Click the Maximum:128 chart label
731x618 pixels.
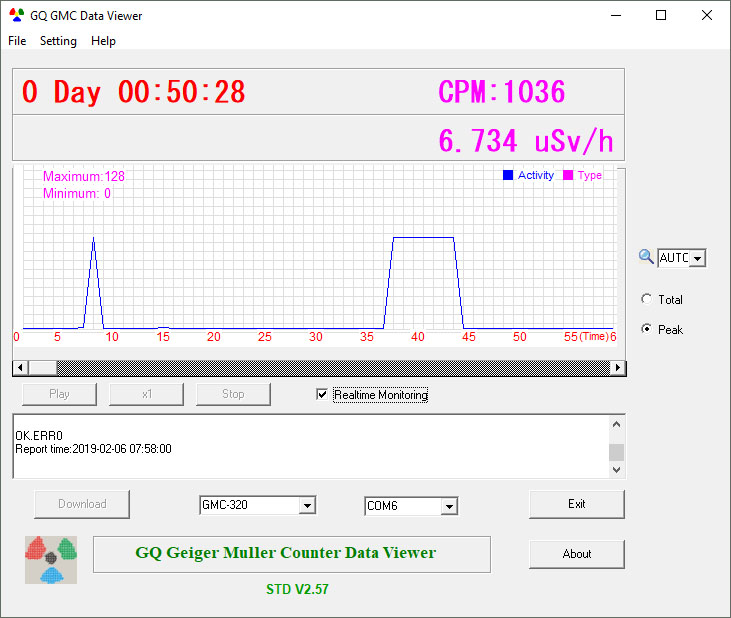84,176
